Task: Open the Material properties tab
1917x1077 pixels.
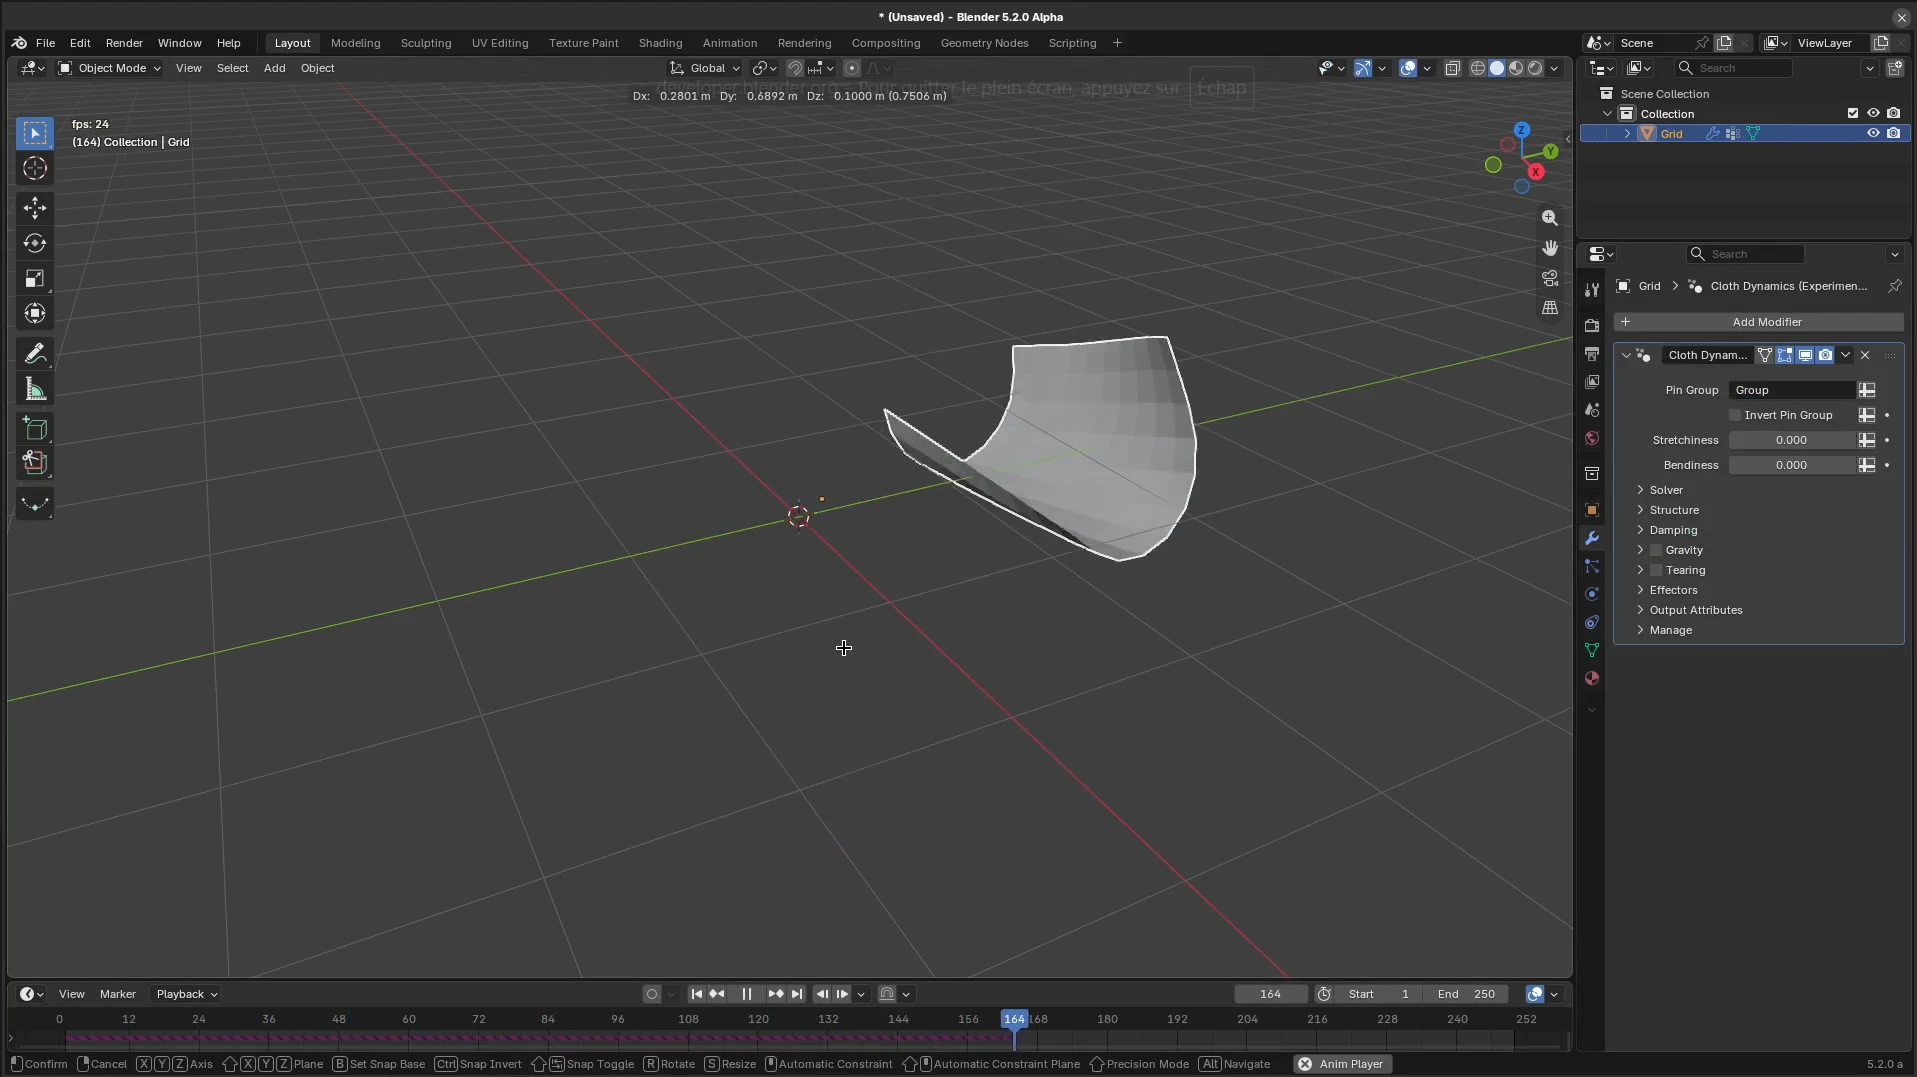Action: [x=1592, y=678]
